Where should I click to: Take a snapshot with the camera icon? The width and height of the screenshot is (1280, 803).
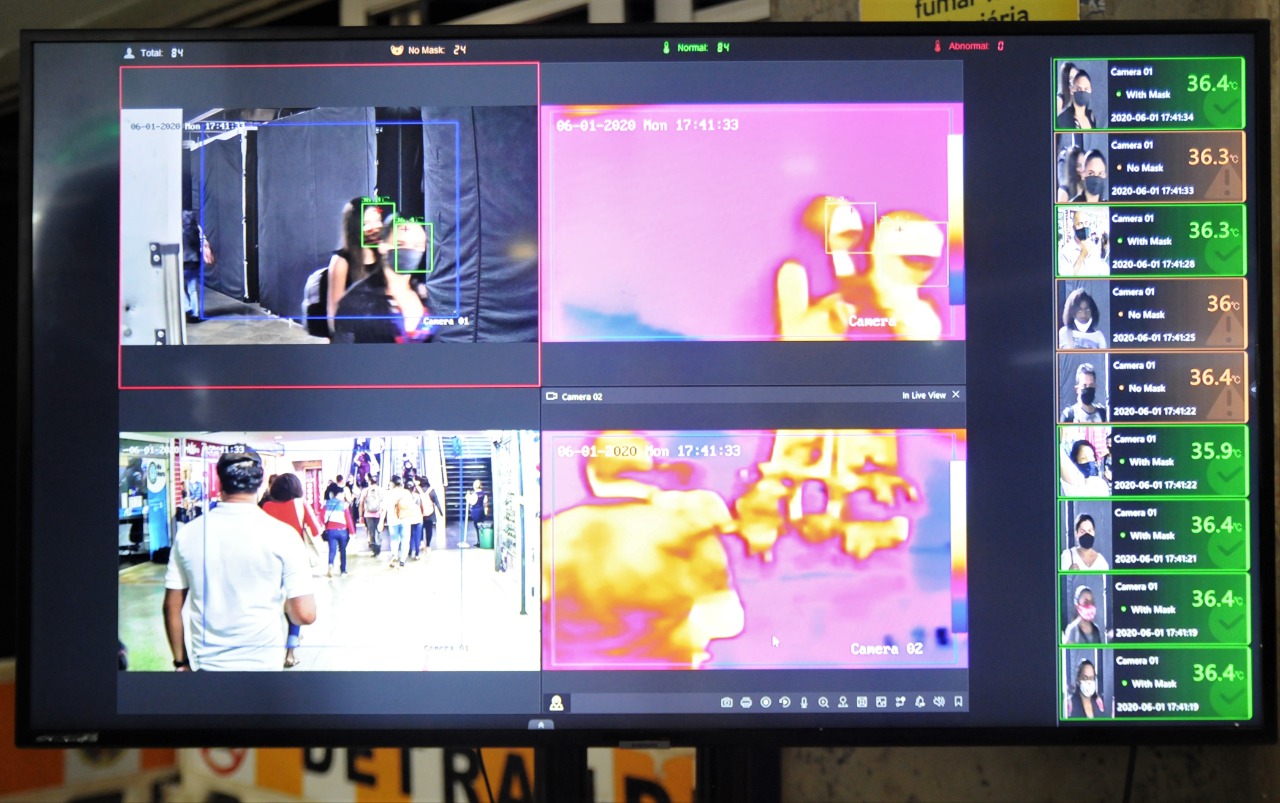click(726, 702)
